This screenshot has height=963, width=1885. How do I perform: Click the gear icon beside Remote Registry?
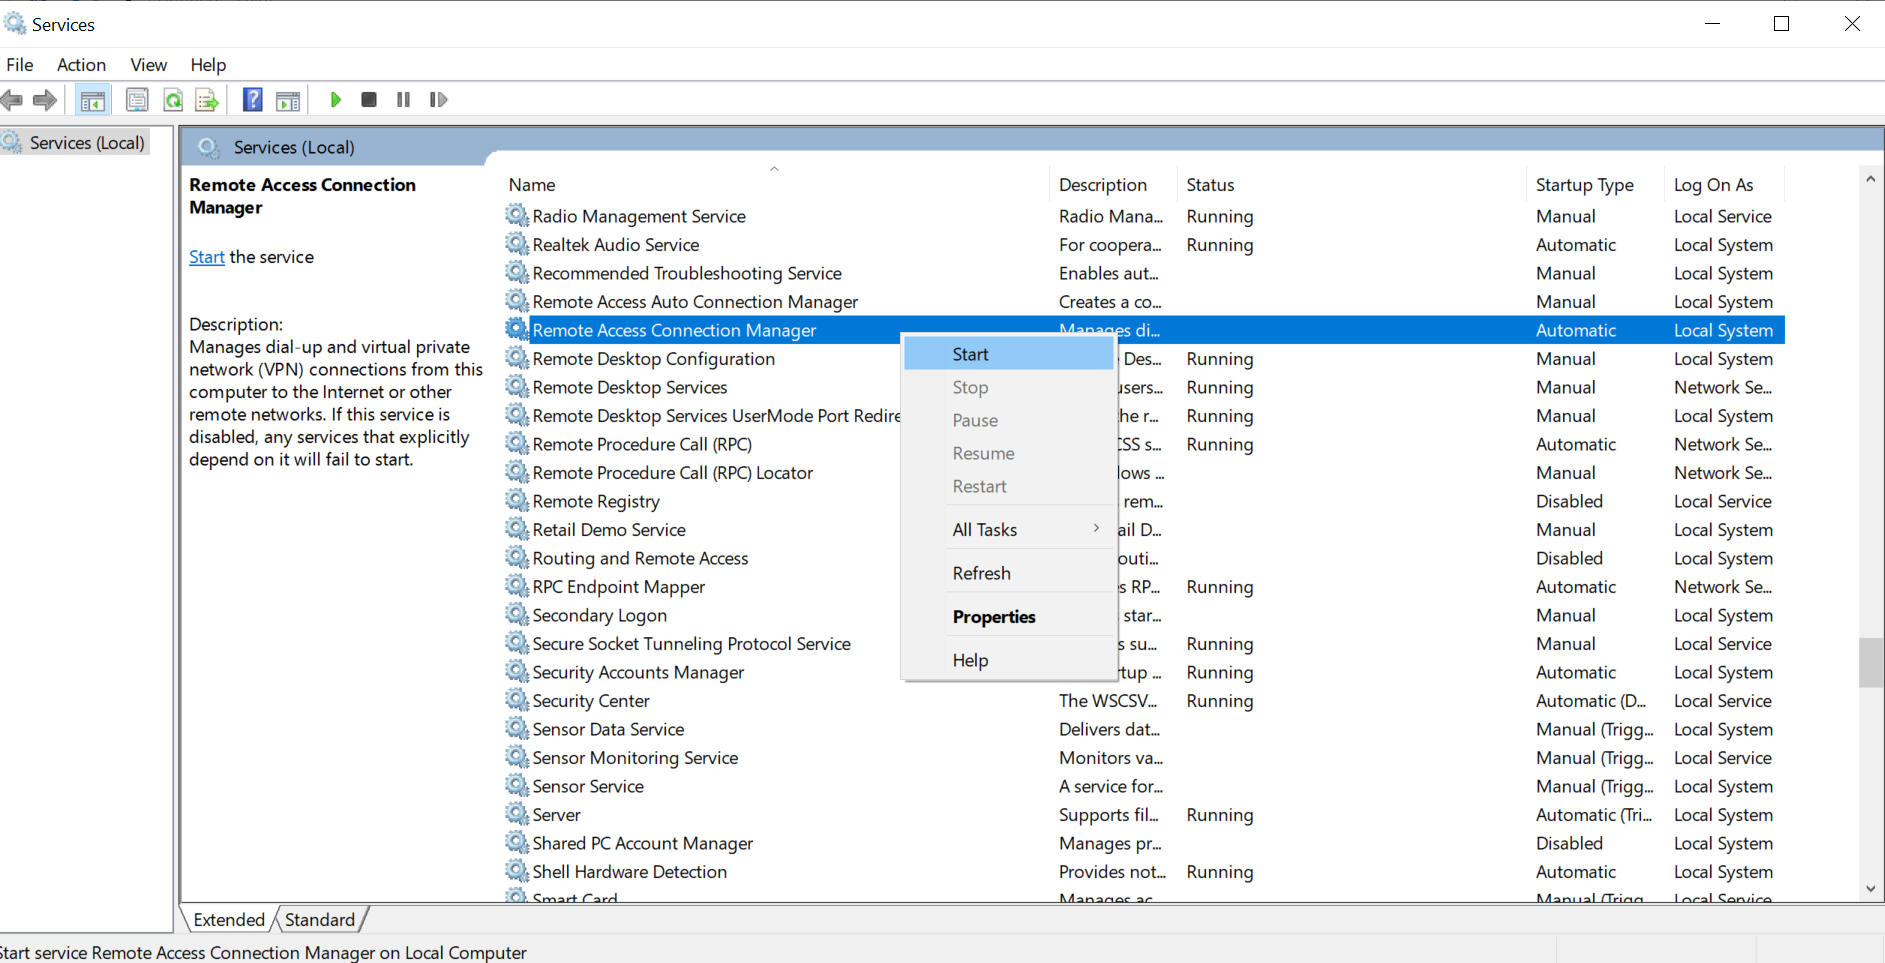coord(516,501)
